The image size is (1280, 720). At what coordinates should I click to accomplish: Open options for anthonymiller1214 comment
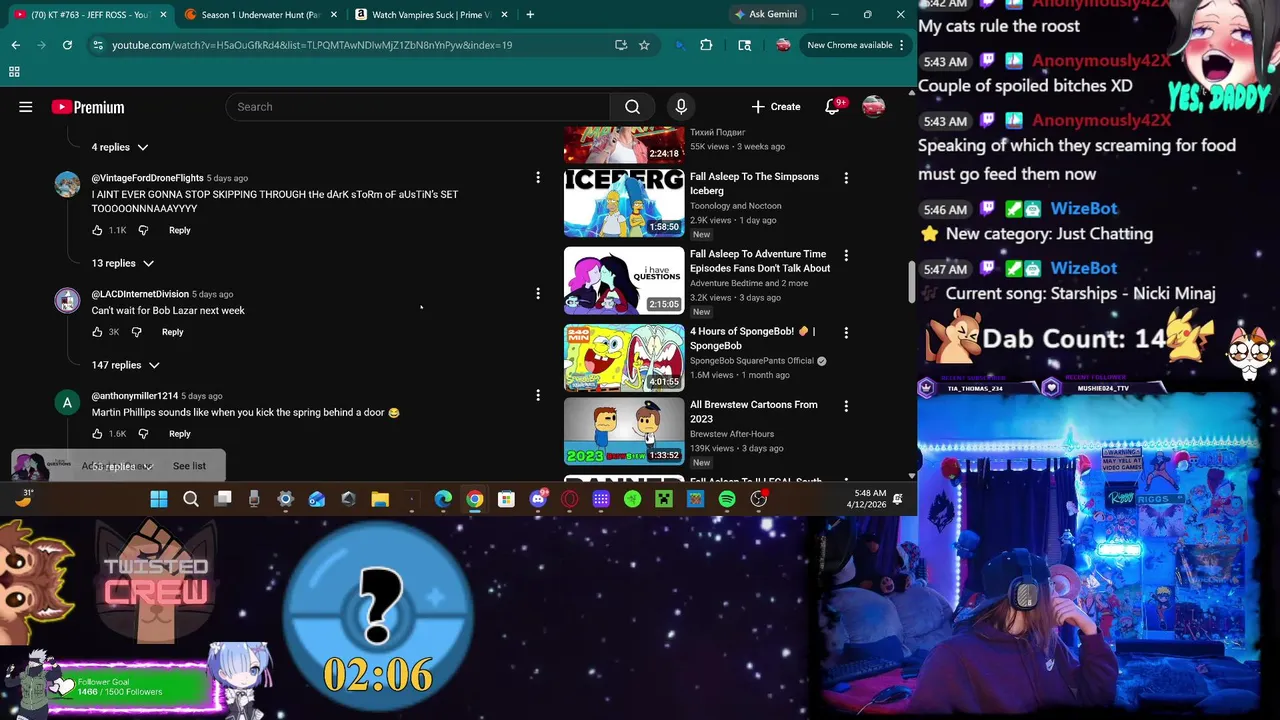[538, 396]
